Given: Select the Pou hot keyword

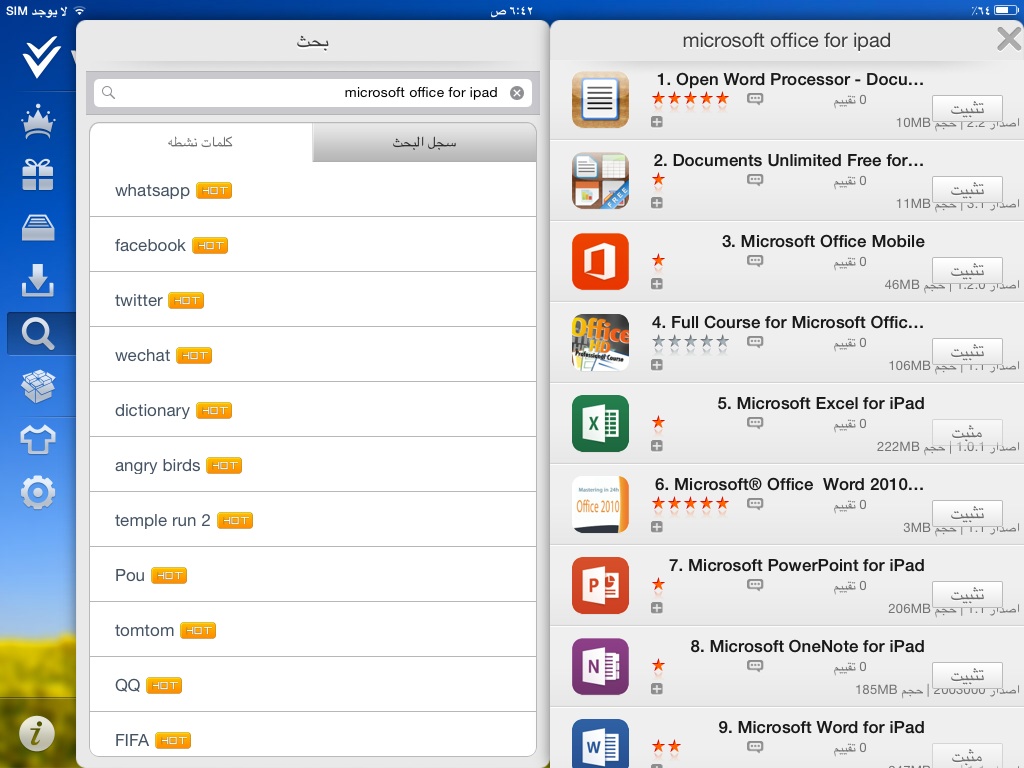Looking at the screenshot, I should (313, 575).
